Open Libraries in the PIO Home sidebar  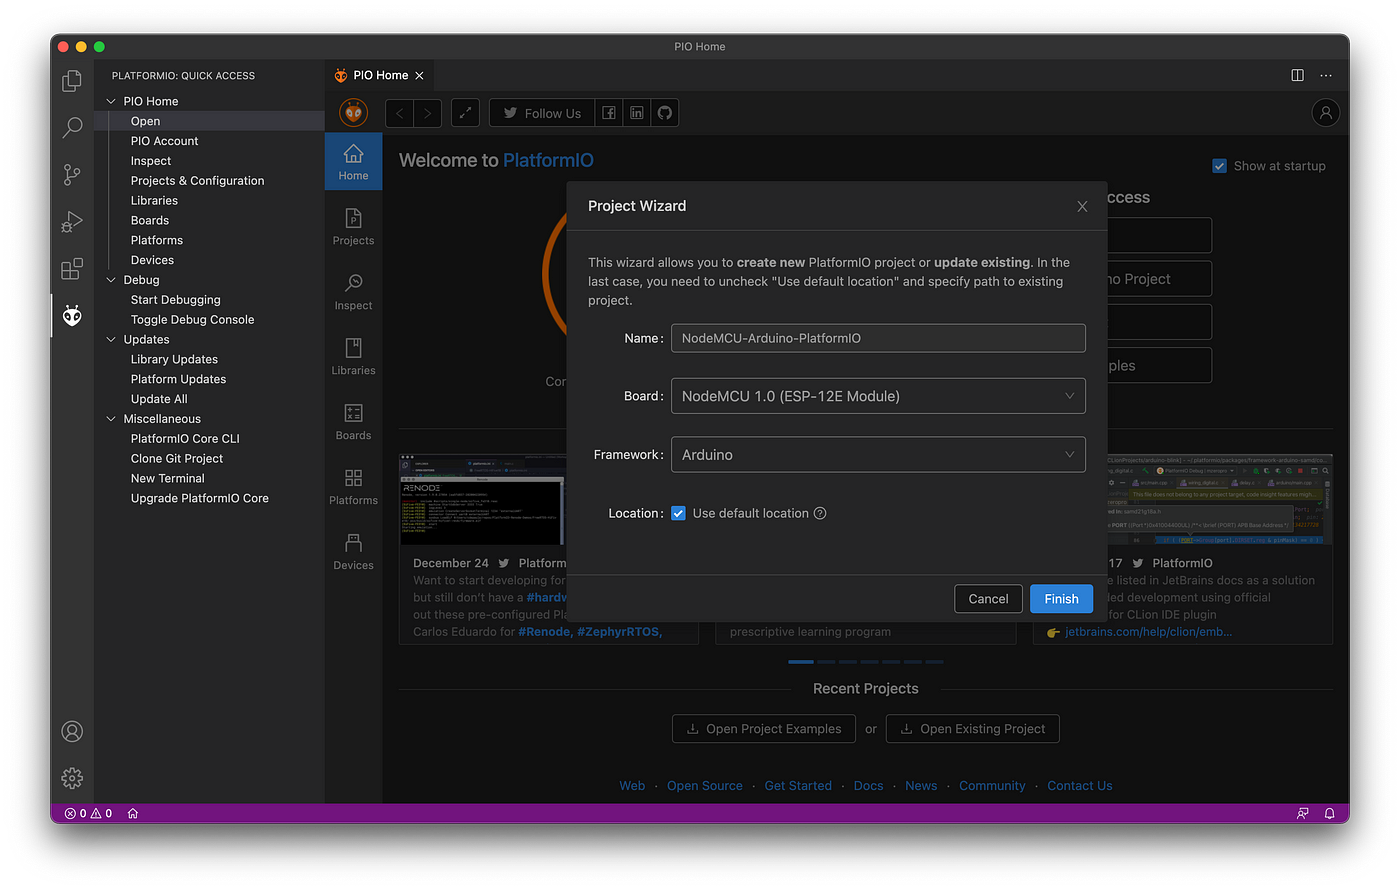[354, 357]
